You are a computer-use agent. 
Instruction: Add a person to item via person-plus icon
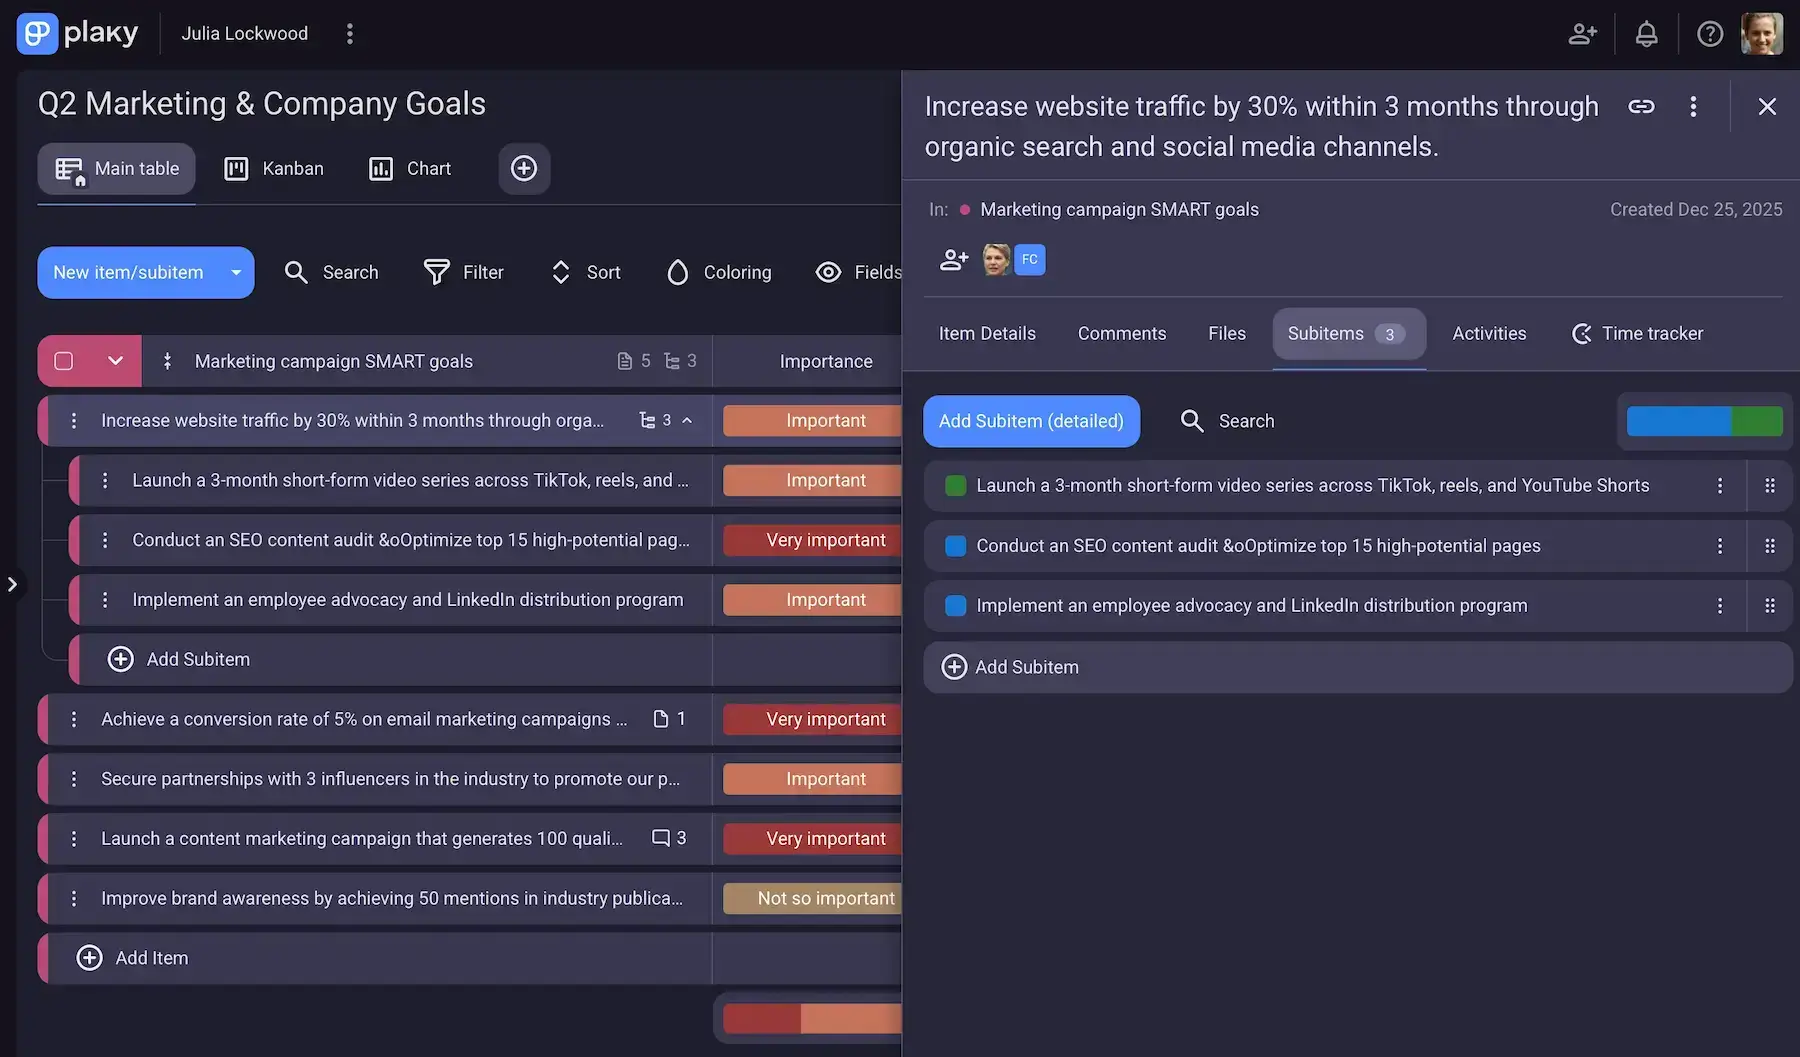[954, 260]
